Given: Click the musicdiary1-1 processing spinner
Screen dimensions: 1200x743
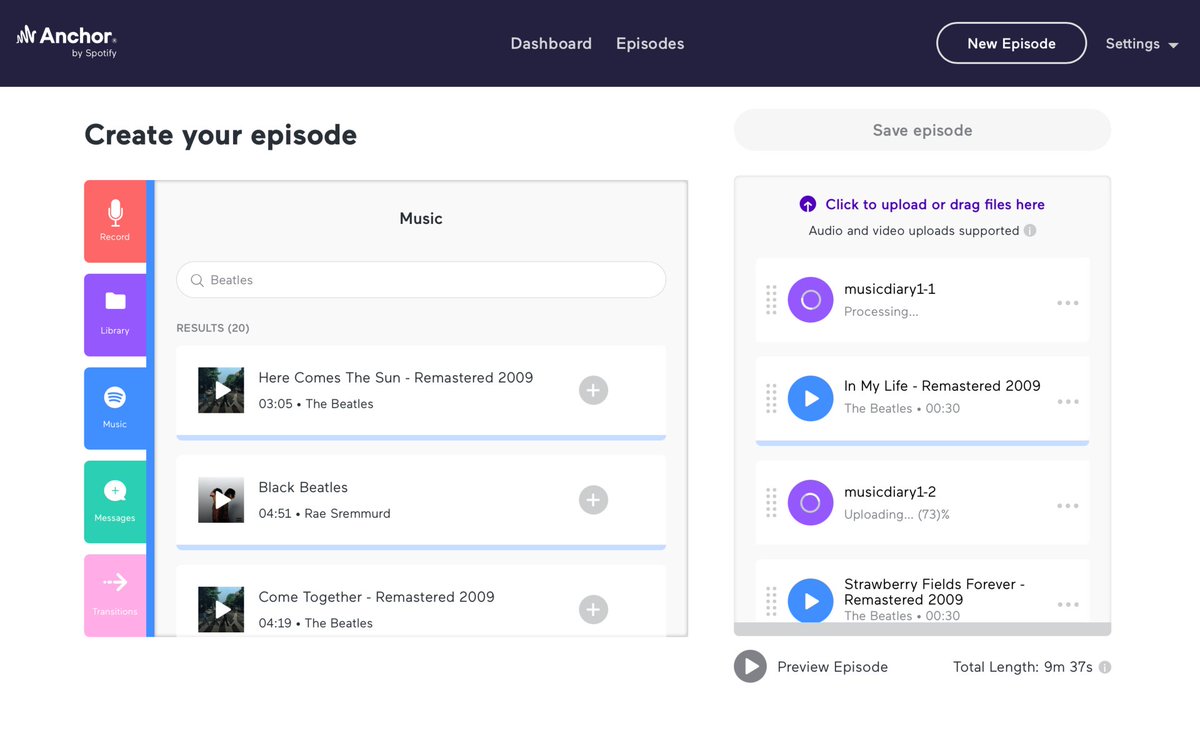Looking at the screenshot, I should coord(811,300).
